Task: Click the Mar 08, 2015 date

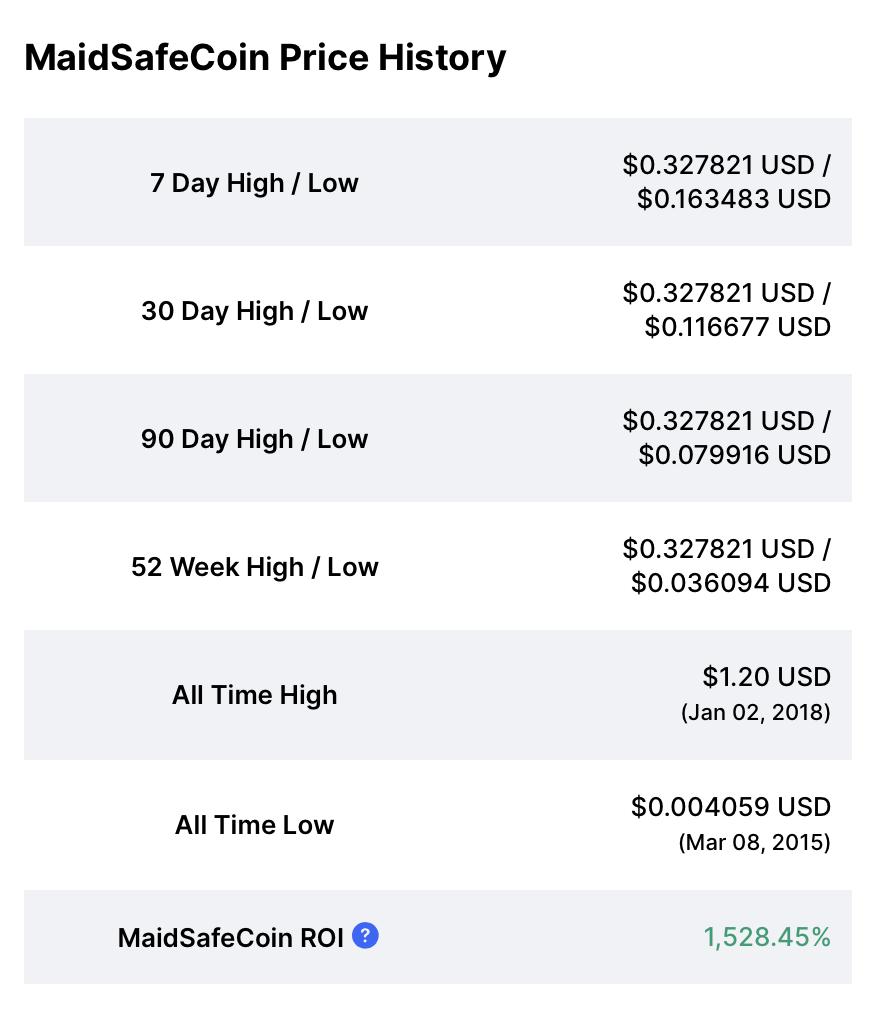Action: click(754, 843)
